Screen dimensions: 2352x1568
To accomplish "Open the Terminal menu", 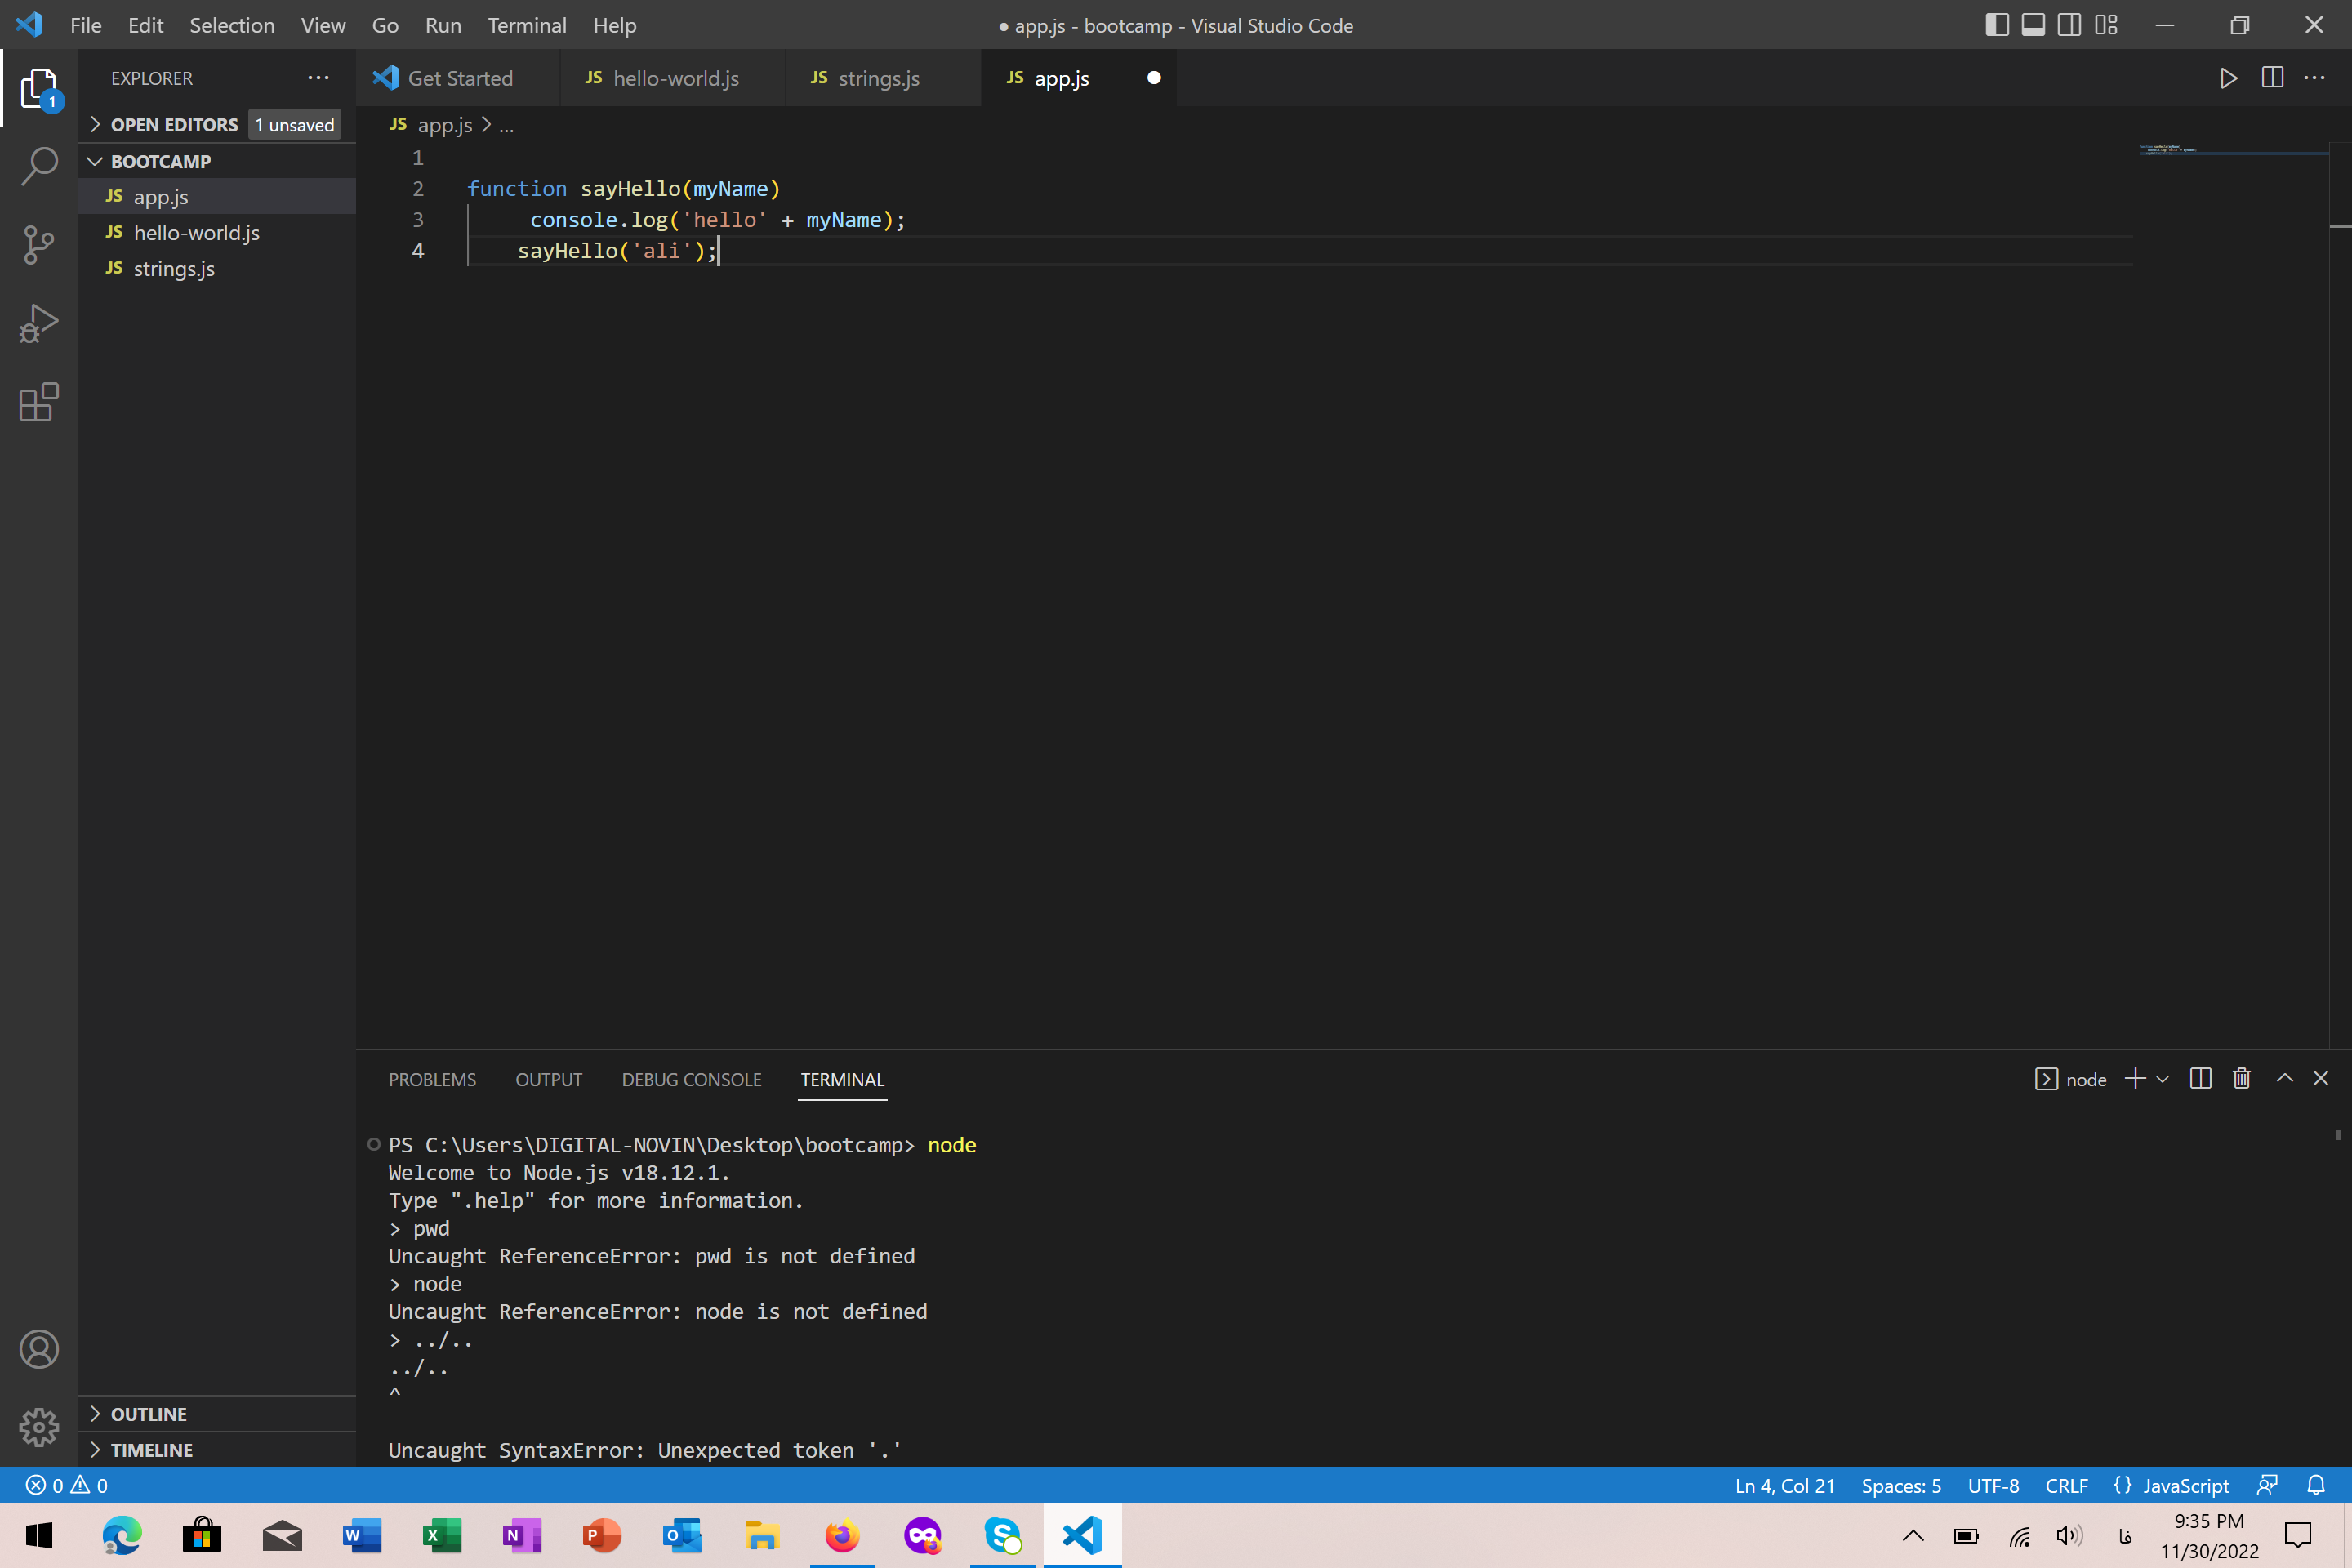I will 526,25.
